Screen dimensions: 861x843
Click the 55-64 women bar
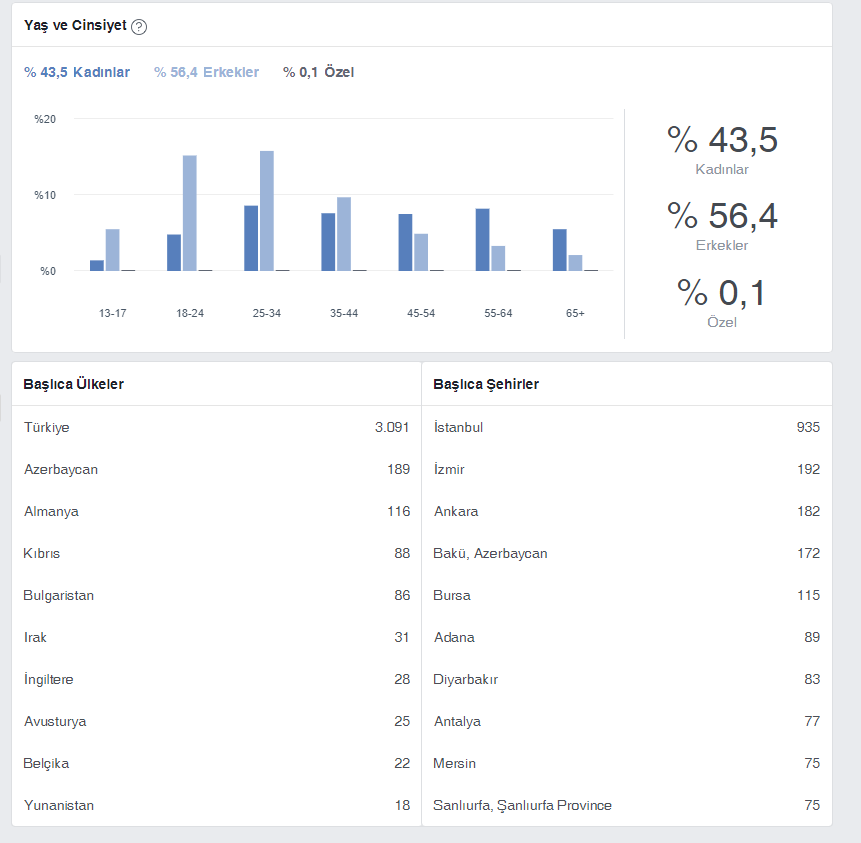coord(482,240)
